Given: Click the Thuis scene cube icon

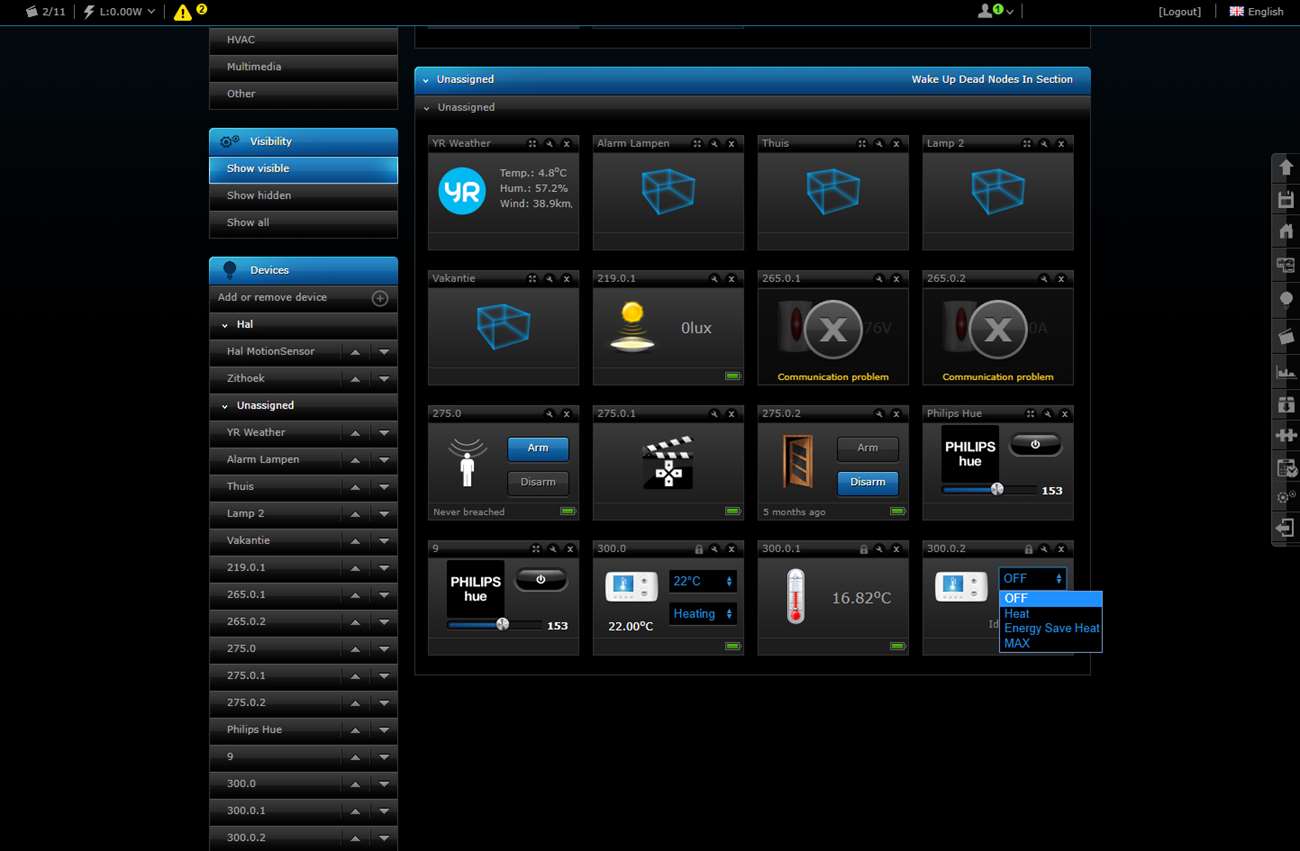Looking at the screenshot, I should coord(832,191).
